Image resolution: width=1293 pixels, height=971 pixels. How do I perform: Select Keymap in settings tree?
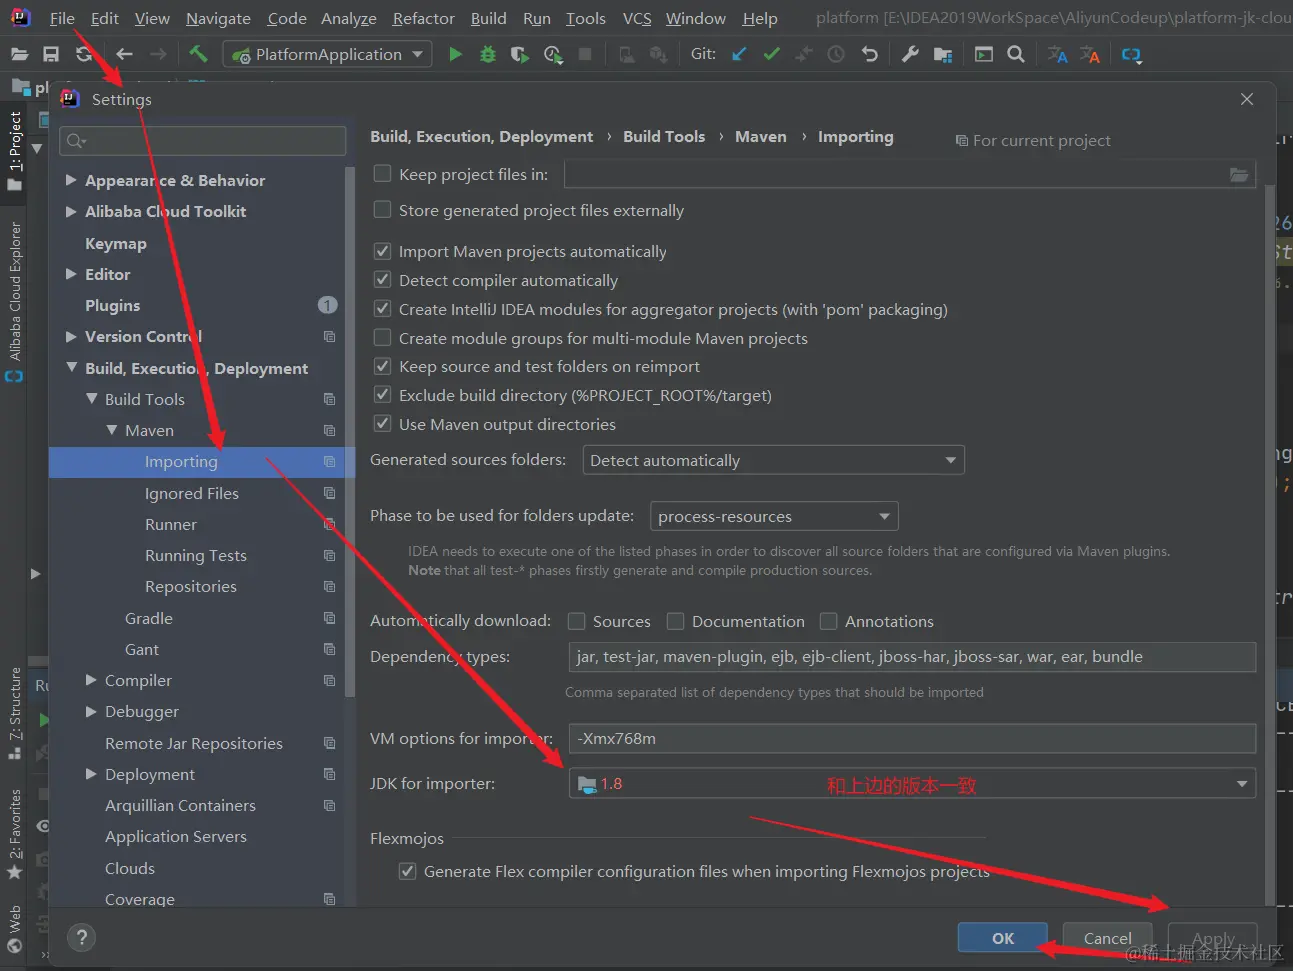pos(116,243)
